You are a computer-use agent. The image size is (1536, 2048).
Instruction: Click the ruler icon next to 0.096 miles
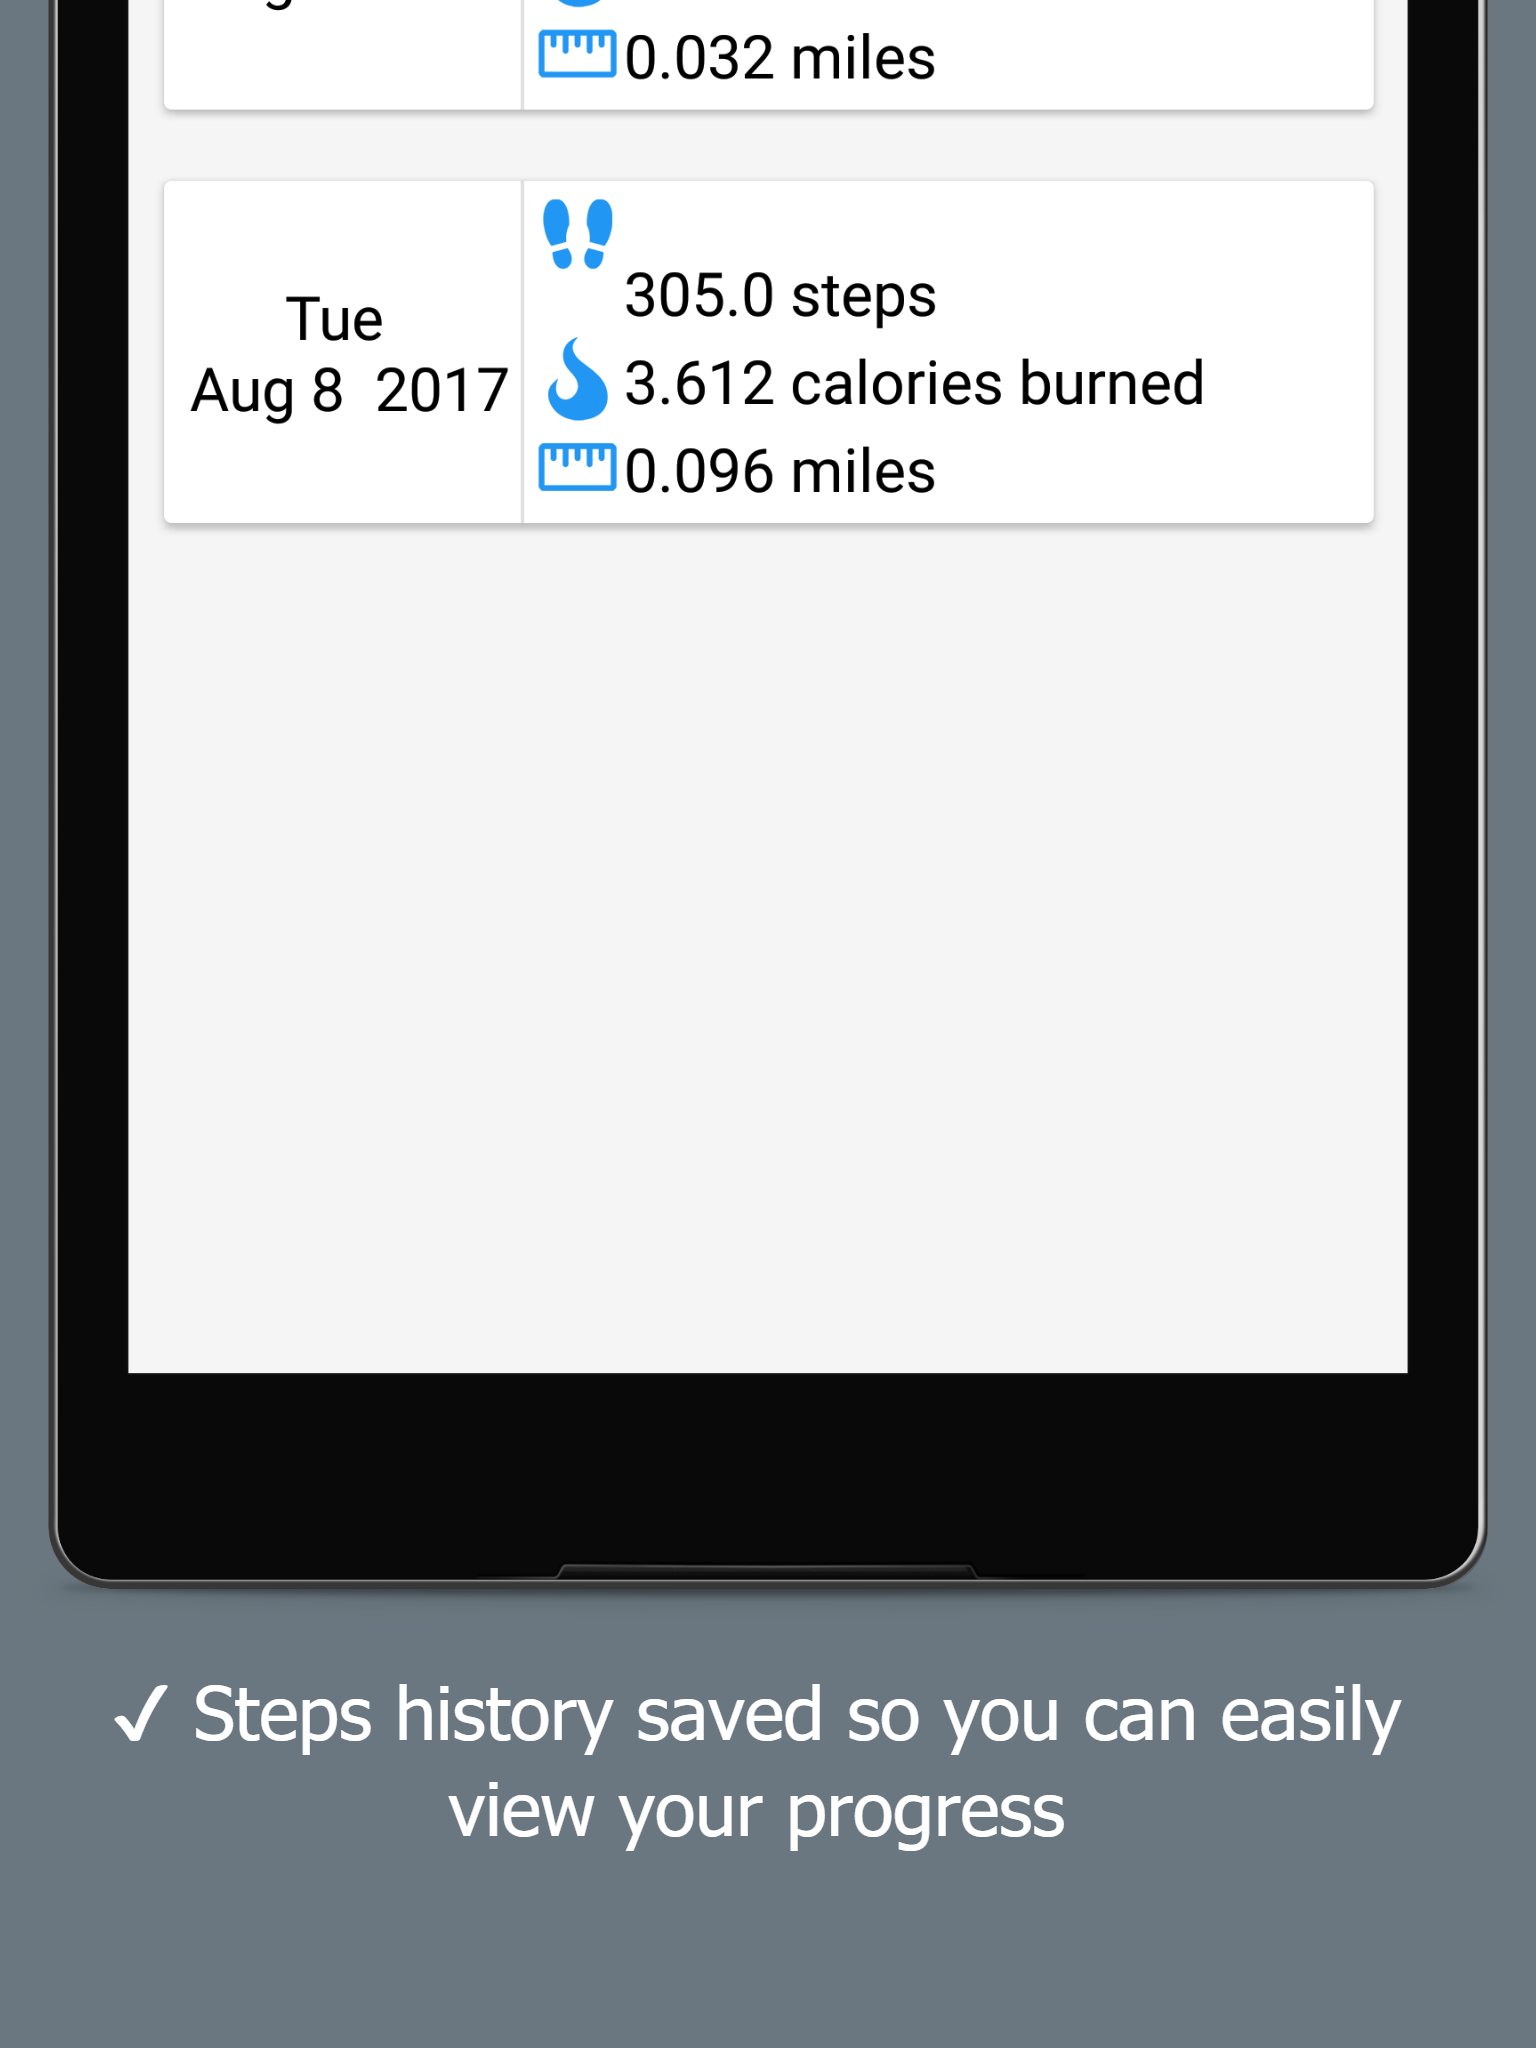[577, 467]
